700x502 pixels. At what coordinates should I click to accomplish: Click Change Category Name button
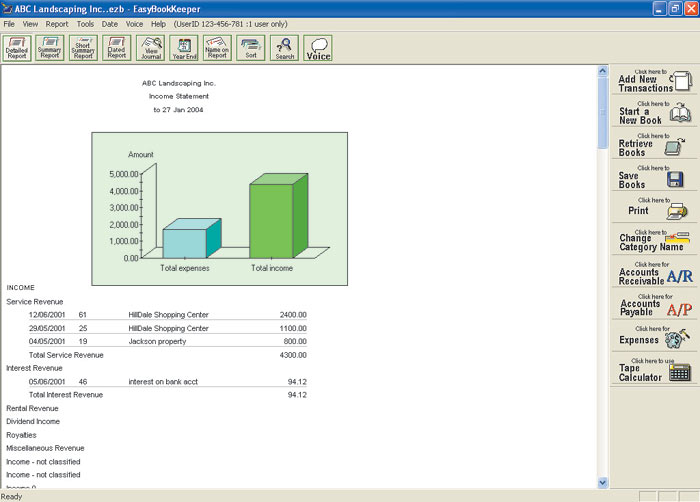click(655, 240)
